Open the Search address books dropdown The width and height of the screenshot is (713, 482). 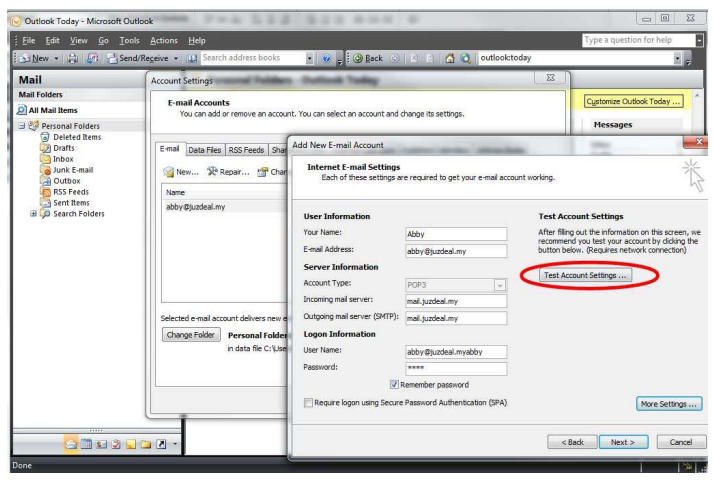coord(310,58)
